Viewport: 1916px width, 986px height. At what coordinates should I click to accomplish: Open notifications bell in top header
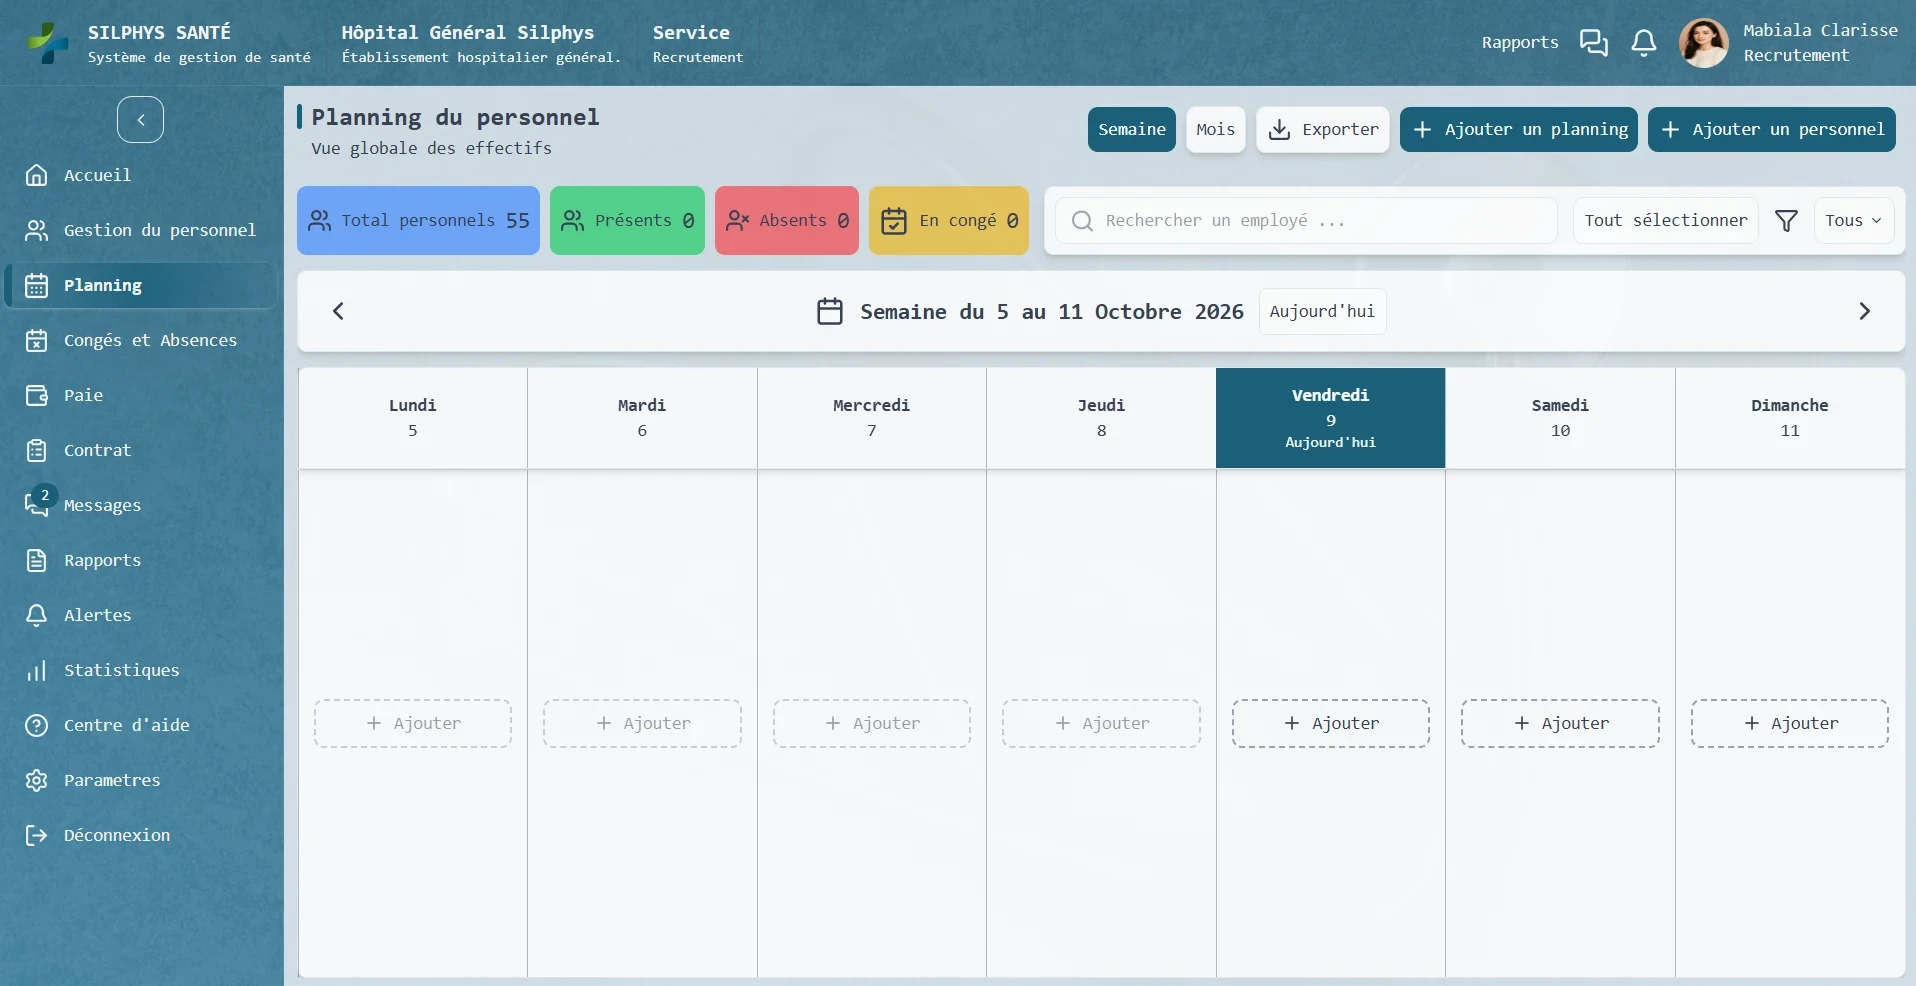click(1644, 43)
